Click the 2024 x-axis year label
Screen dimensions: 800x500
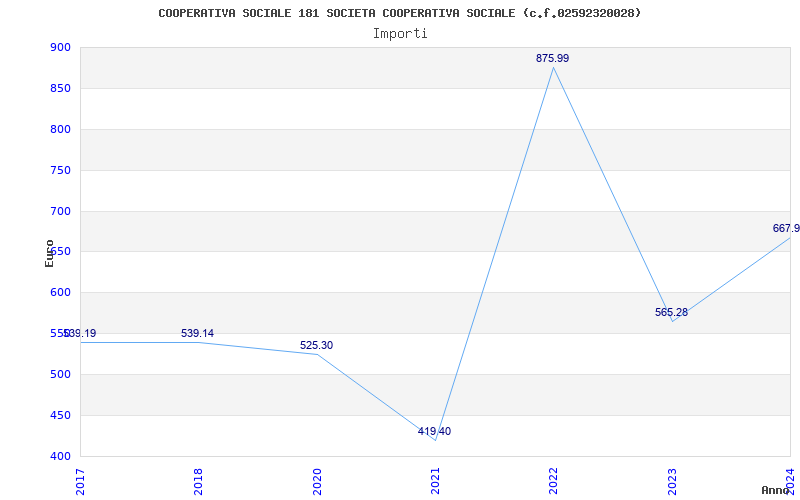[x=790, y=482]
